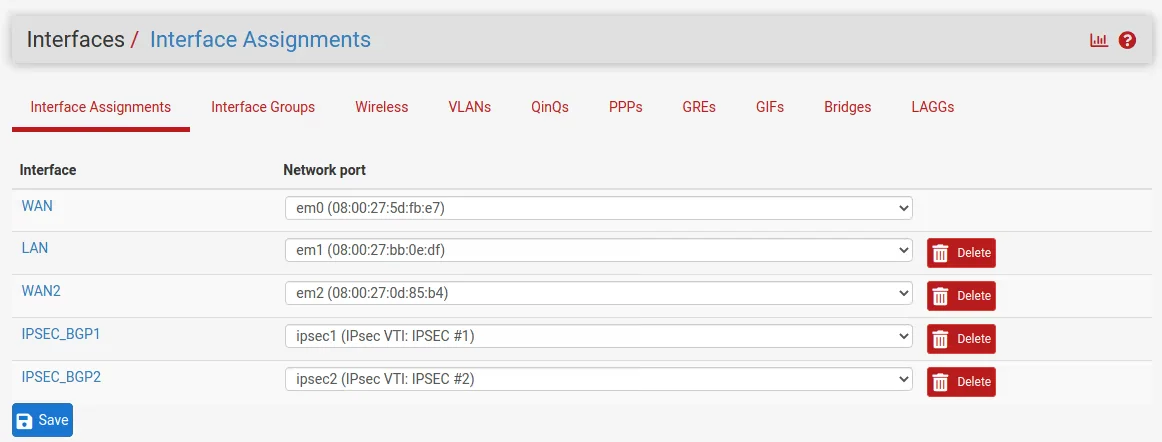Open the WAN interface link
The image size is (1162, 442).
(x=37, y=205)
